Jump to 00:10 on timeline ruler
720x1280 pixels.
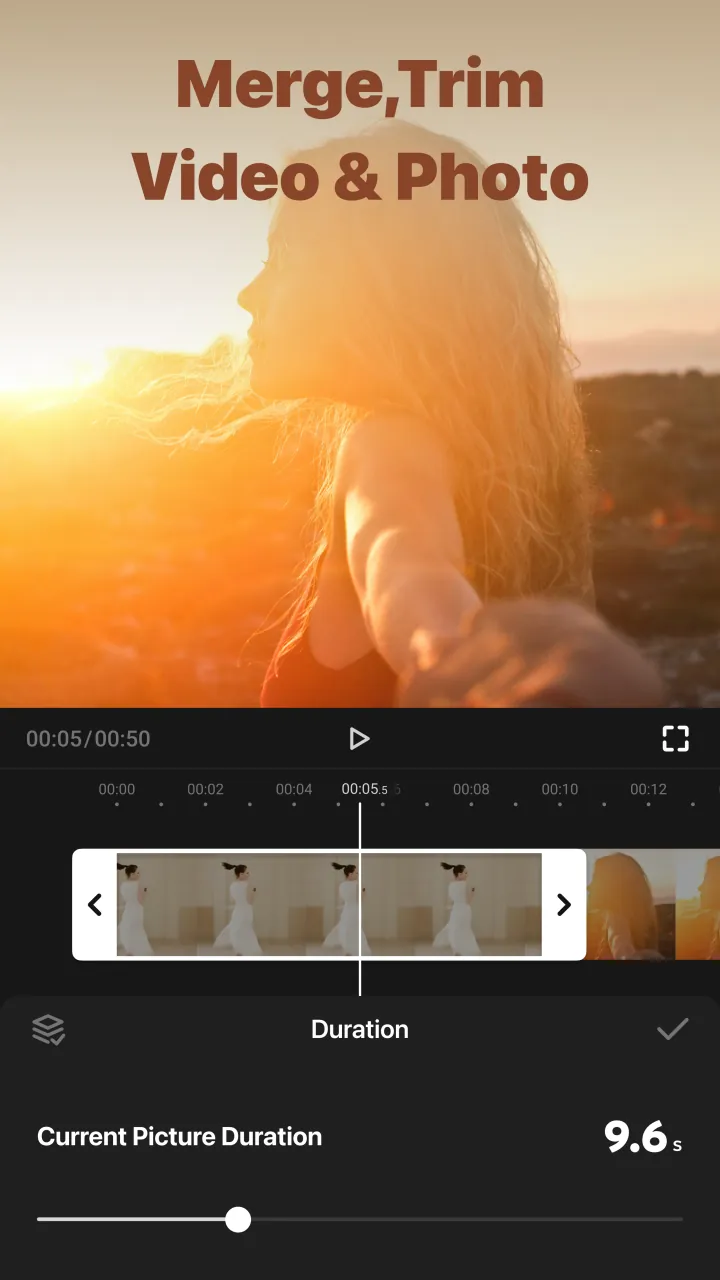coord(560,789)
